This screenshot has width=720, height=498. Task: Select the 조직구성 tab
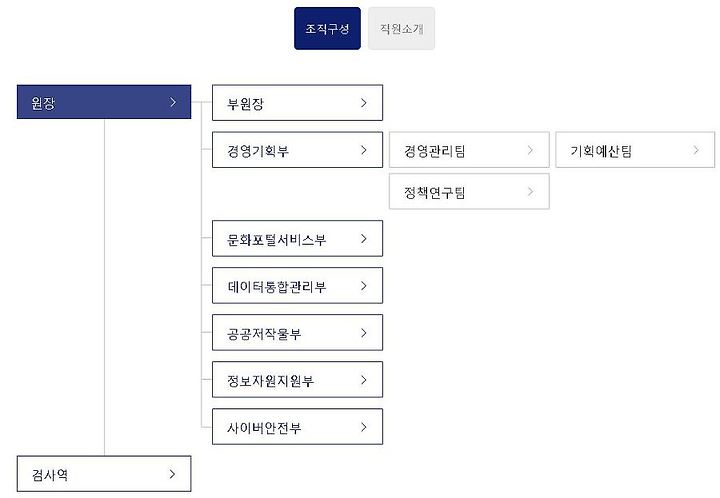click(327, 28)
